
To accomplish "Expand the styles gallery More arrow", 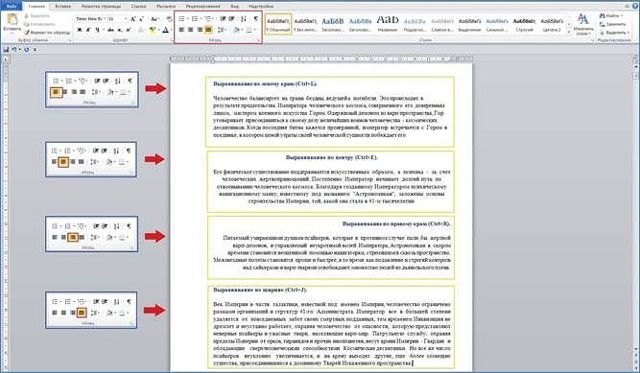I will pyautogui.click(x=569, y=33).
